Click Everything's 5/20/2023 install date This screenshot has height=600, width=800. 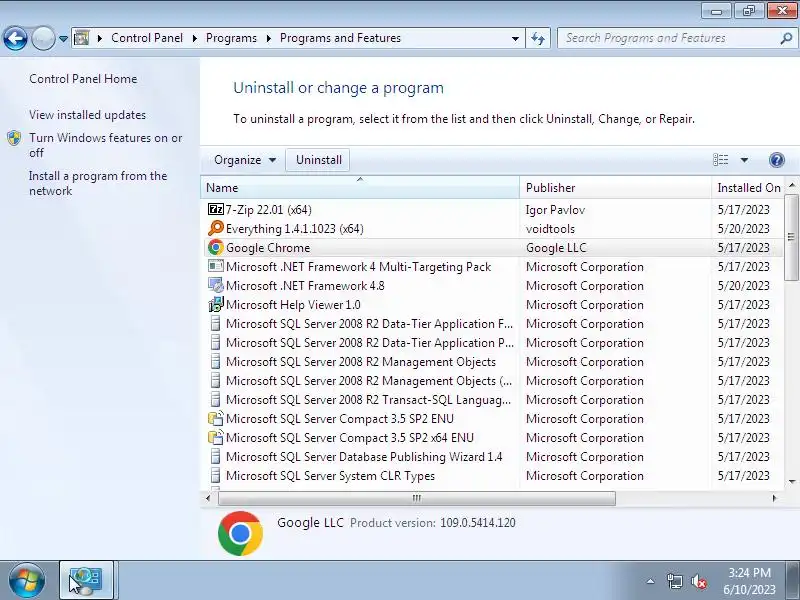(x=743, y=229)
